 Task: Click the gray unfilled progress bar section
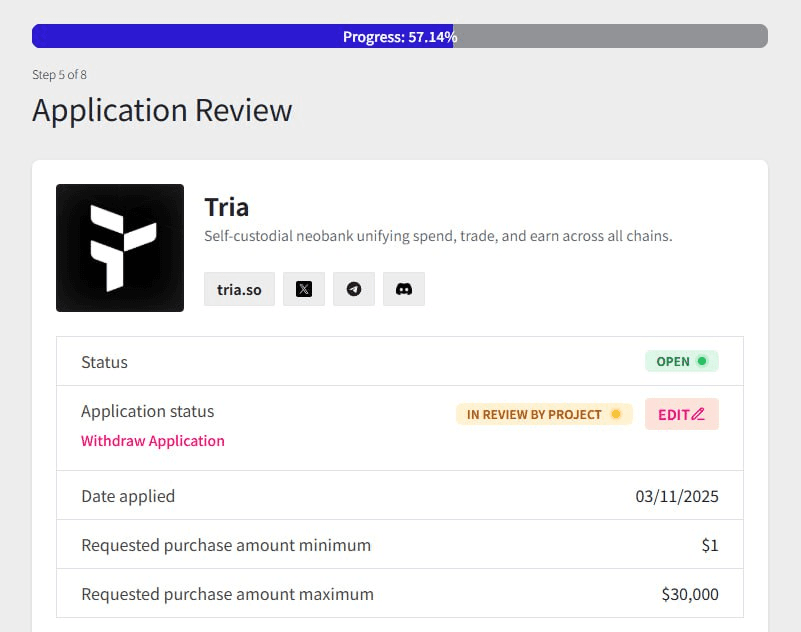(x=610, y=36)
